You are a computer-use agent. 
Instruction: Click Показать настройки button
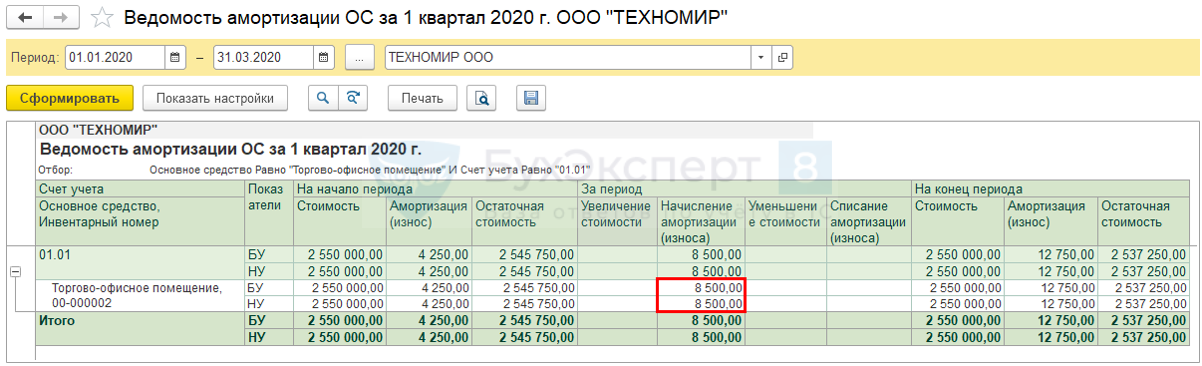point(215,98)
